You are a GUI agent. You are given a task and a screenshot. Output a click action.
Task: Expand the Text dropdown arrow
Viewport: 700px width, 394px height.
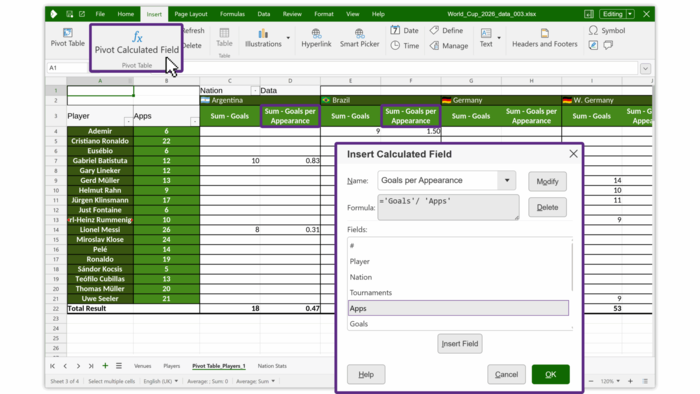499,38
